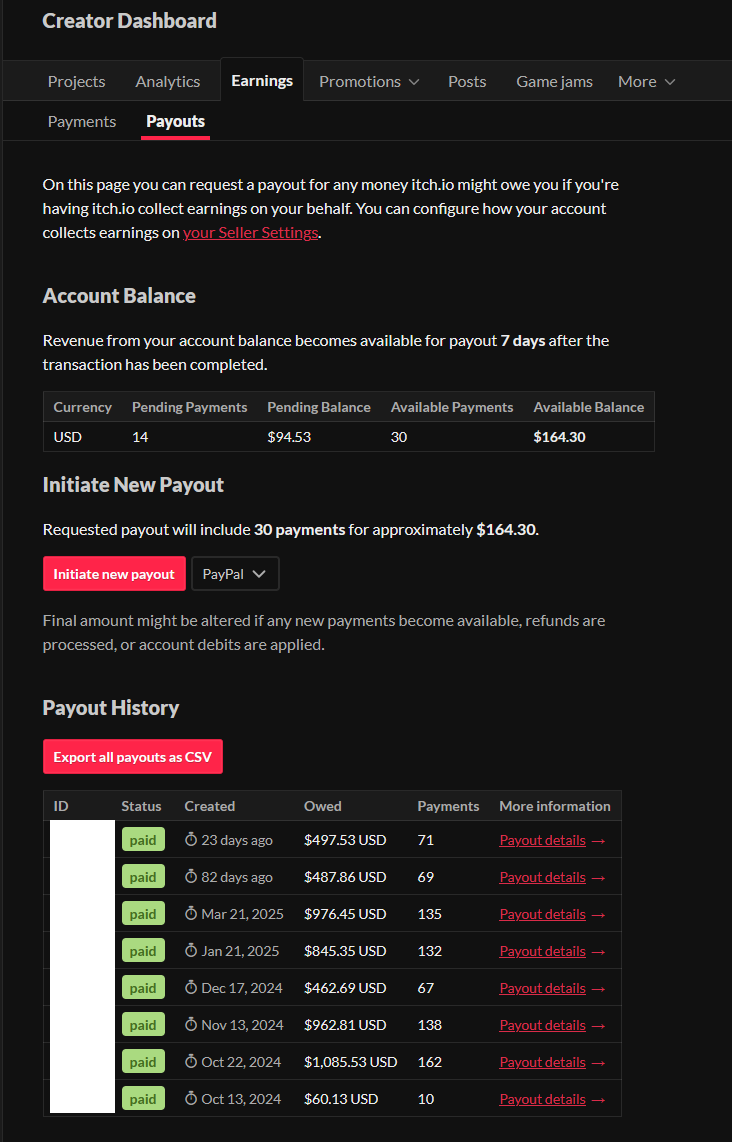Click the clock icon beside 23 days ago
Viewport: 732px width, 1142px height.
point(191,839)
